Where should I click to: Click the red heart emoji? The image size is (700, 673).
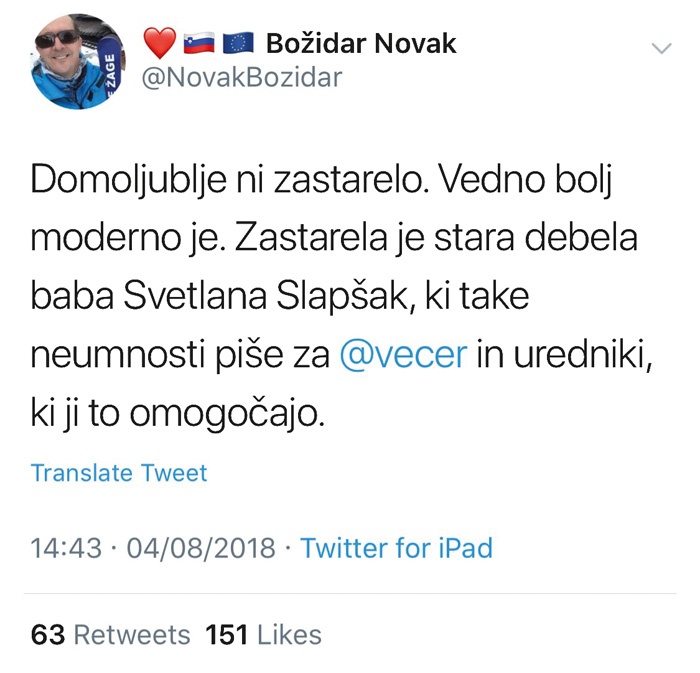pyautogui.click(x=159, y=44)
